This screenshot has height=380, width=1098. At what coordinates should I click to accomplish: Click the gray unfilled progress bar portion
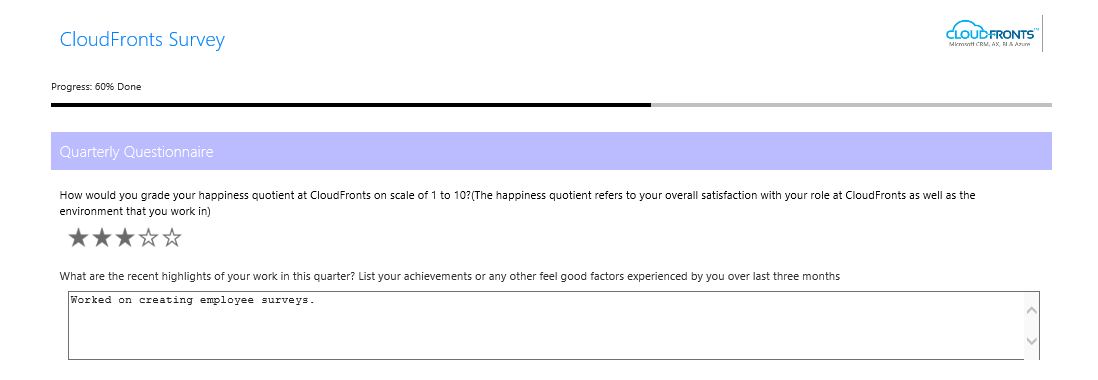point(852,105)
